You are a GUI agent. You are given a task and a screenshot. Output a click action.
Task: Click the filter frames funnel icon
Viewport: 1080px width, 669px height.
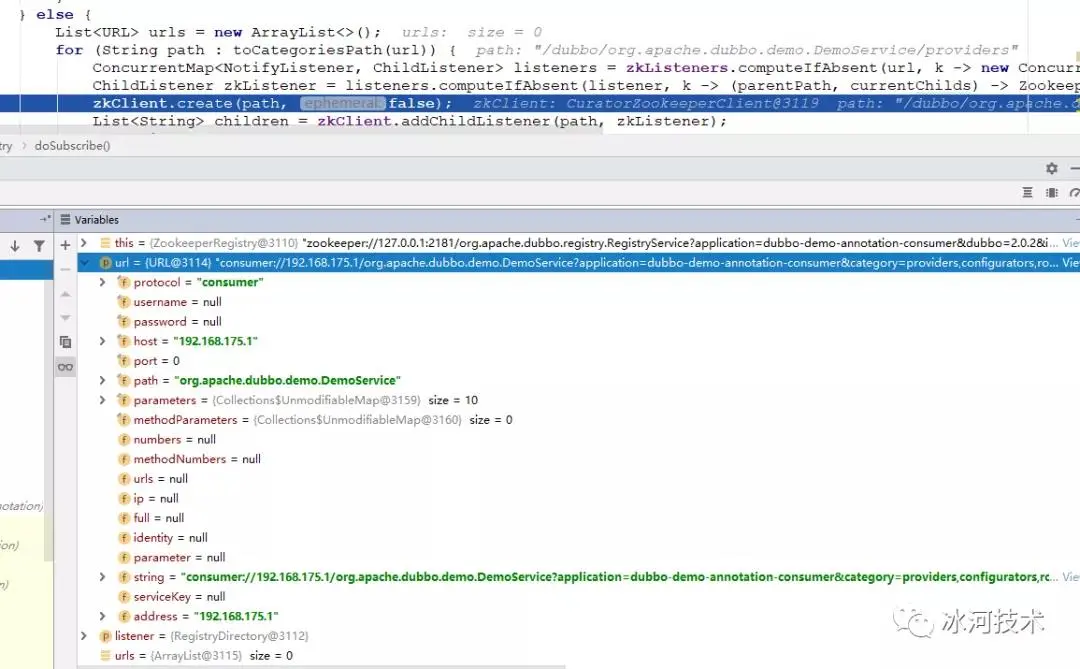click(x=39, y=246)
